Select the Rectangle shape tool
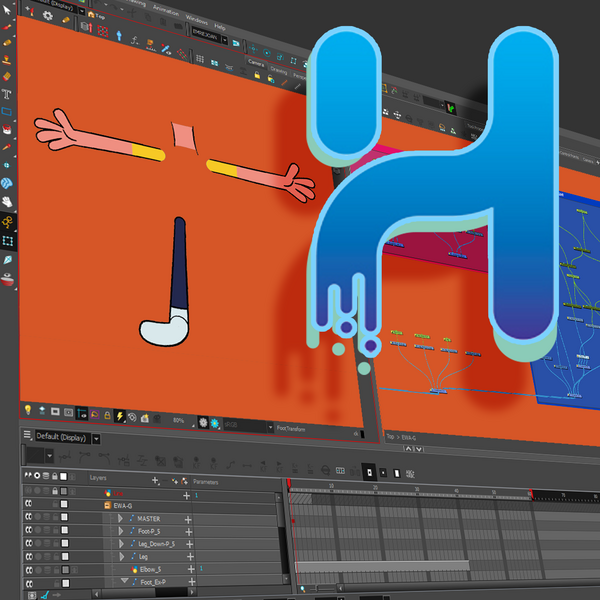 [x=7, y=111]
